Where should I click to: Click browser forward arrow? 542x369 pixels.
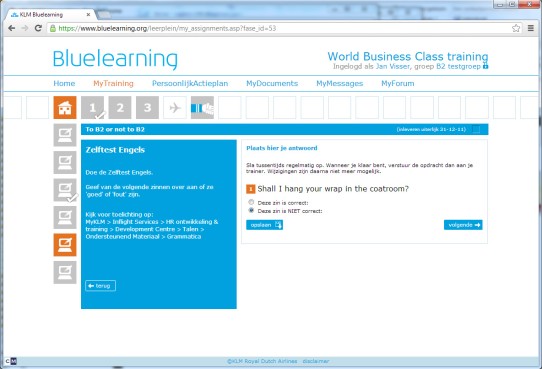pyautogui.click(x=25, y=28)
